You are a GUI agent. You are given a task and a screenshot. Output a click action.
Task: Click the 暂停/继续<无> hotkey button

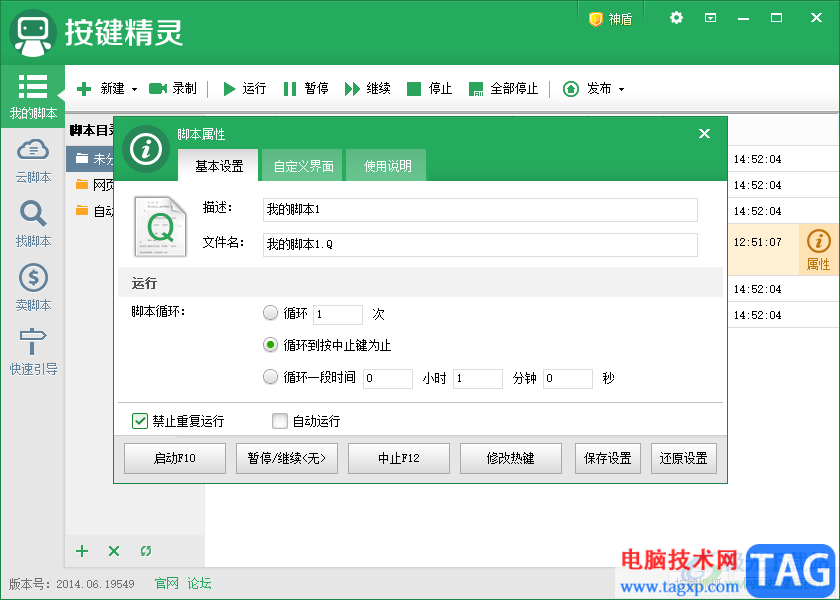(287, 458)
